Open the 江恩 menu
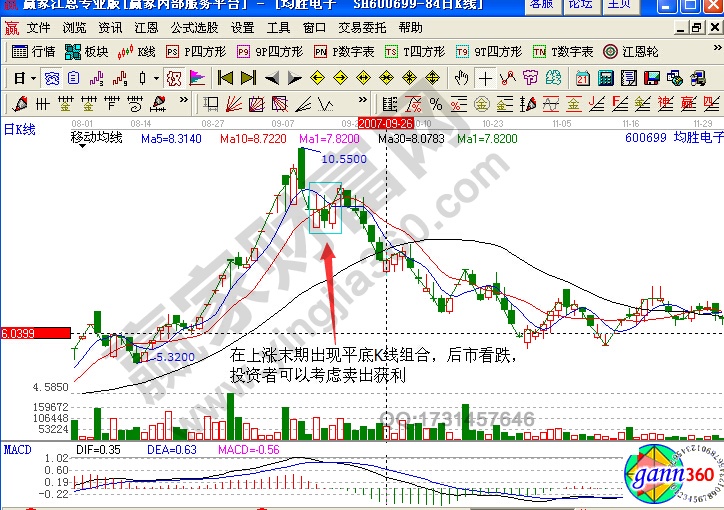This screenshot has height=510, width=724. (146, 28)
